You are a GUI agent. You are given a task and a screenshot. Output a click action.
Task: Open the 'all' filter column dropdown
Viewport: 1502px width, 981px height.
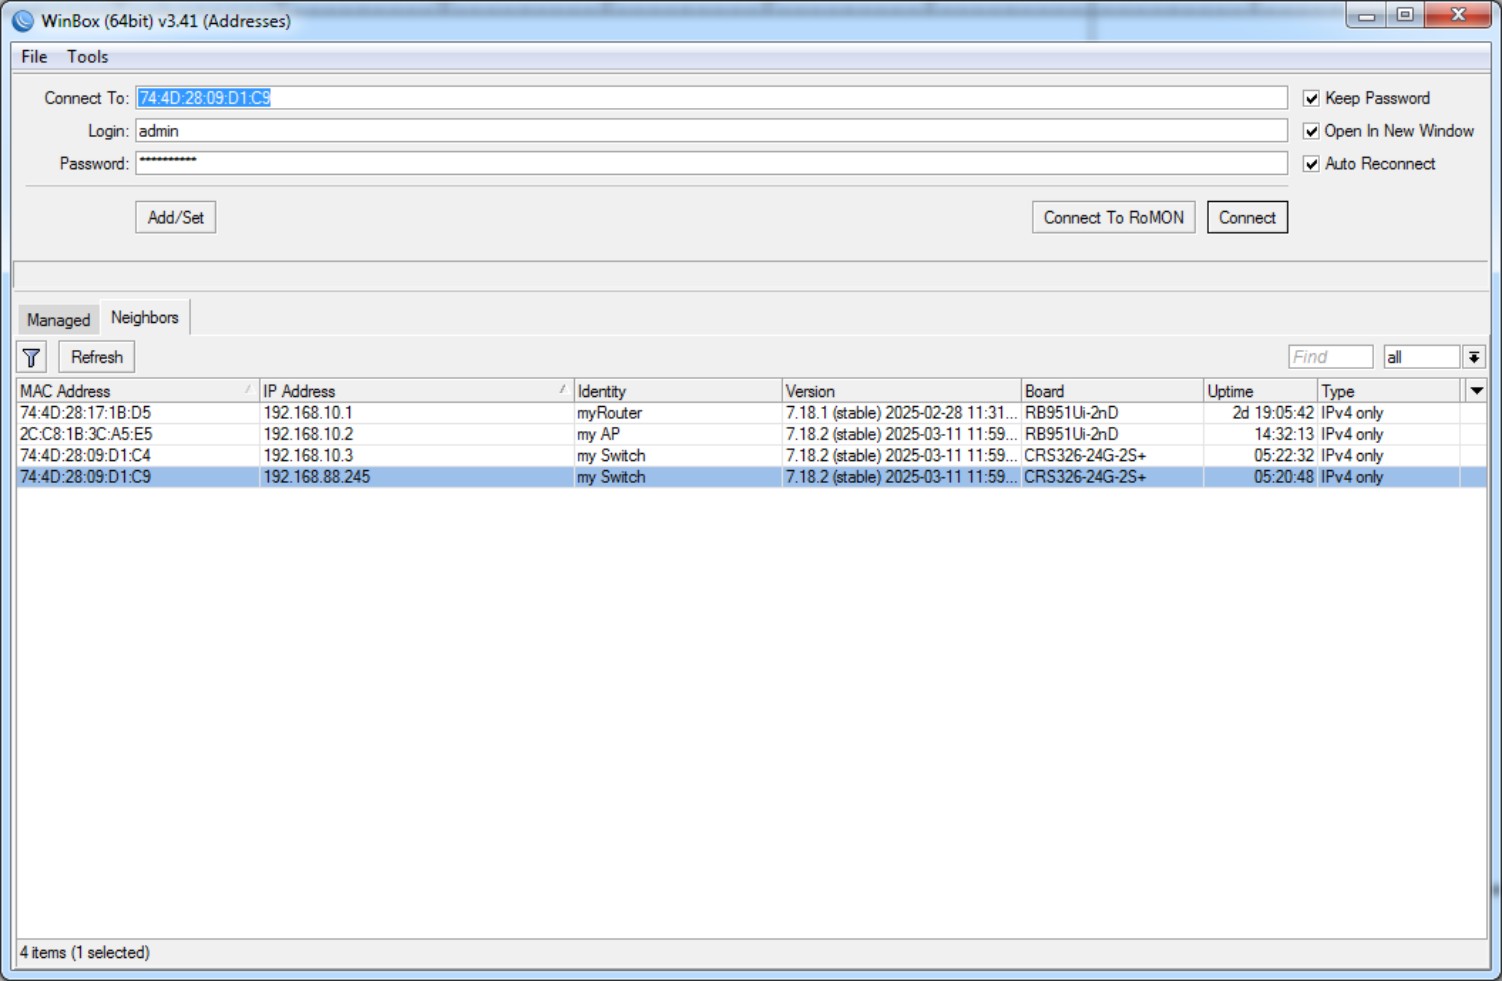[x=1474, y=357]
